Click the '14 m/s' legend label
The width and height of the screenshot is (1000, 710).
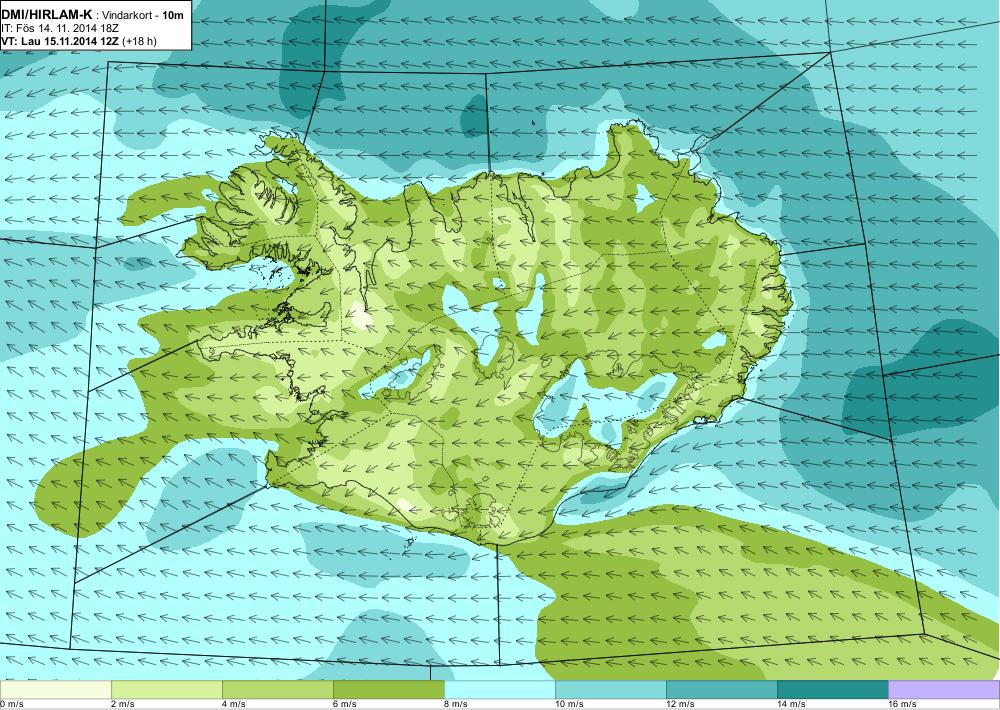pyautogui.click(x=791, y=704)
